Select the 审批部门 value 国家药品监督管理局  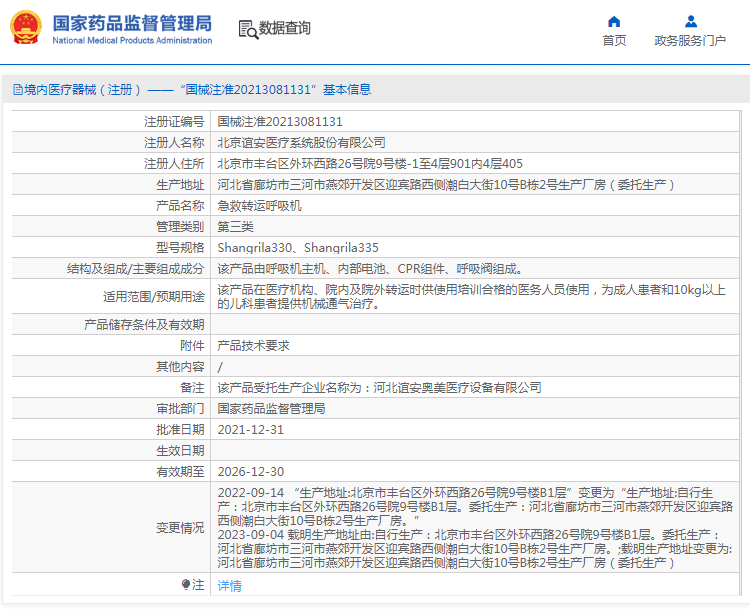pos(271,409)
